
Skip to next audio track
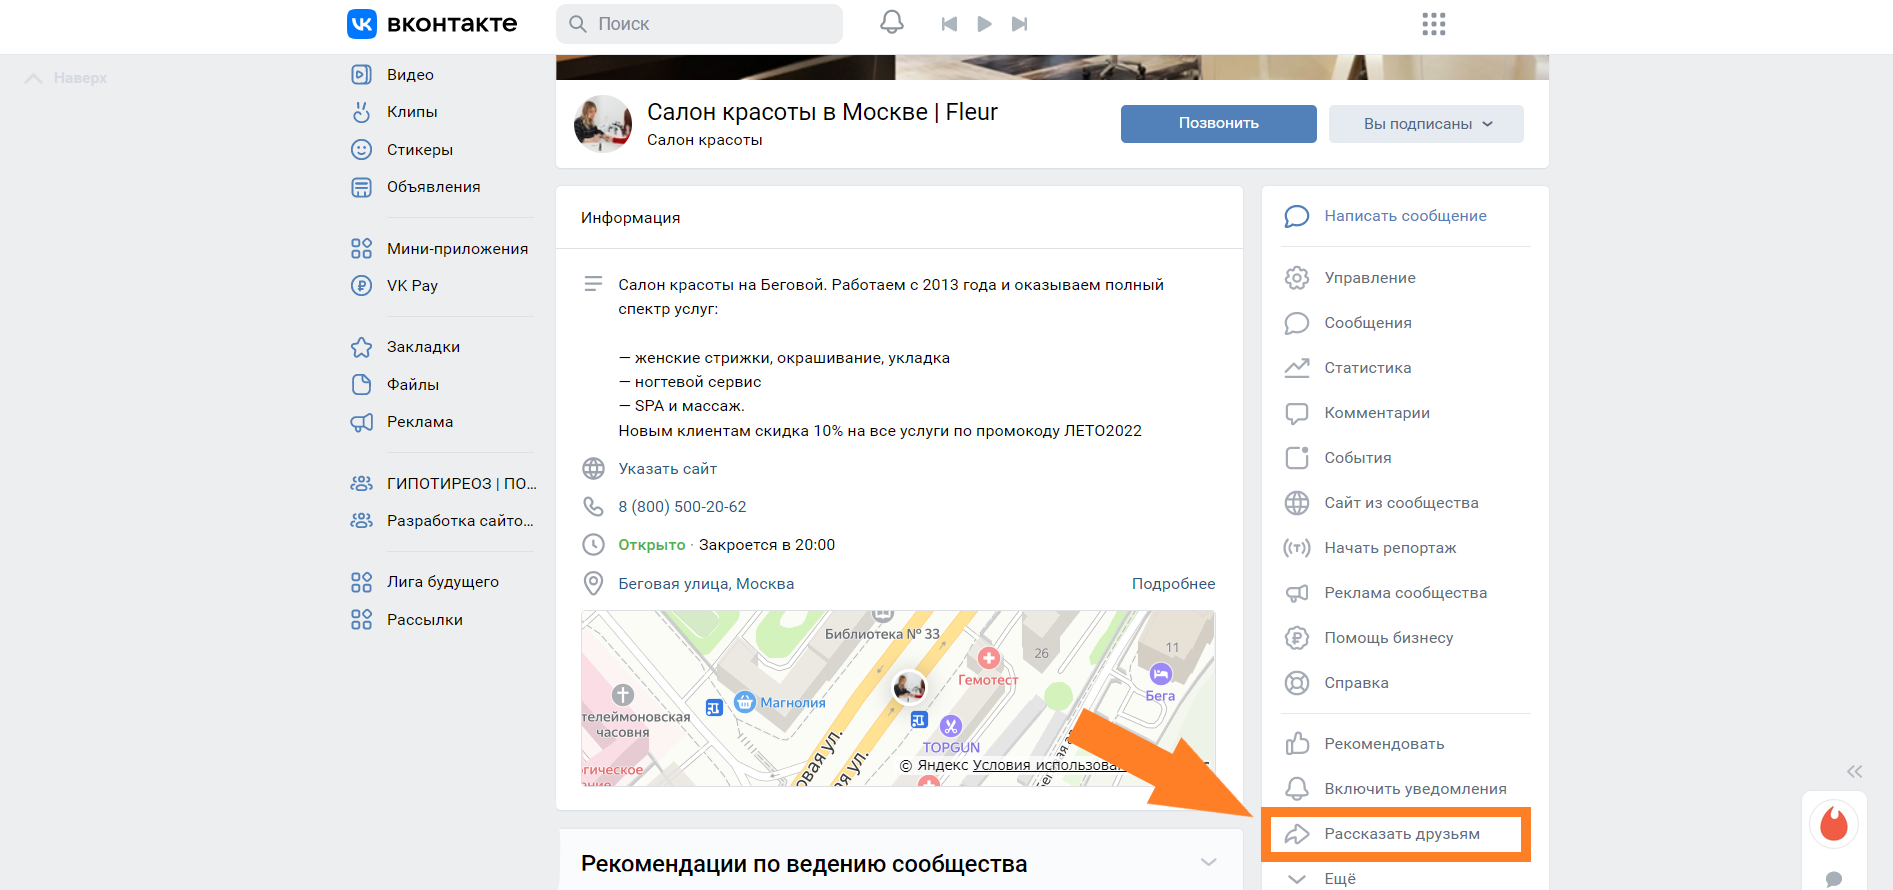1019,24
